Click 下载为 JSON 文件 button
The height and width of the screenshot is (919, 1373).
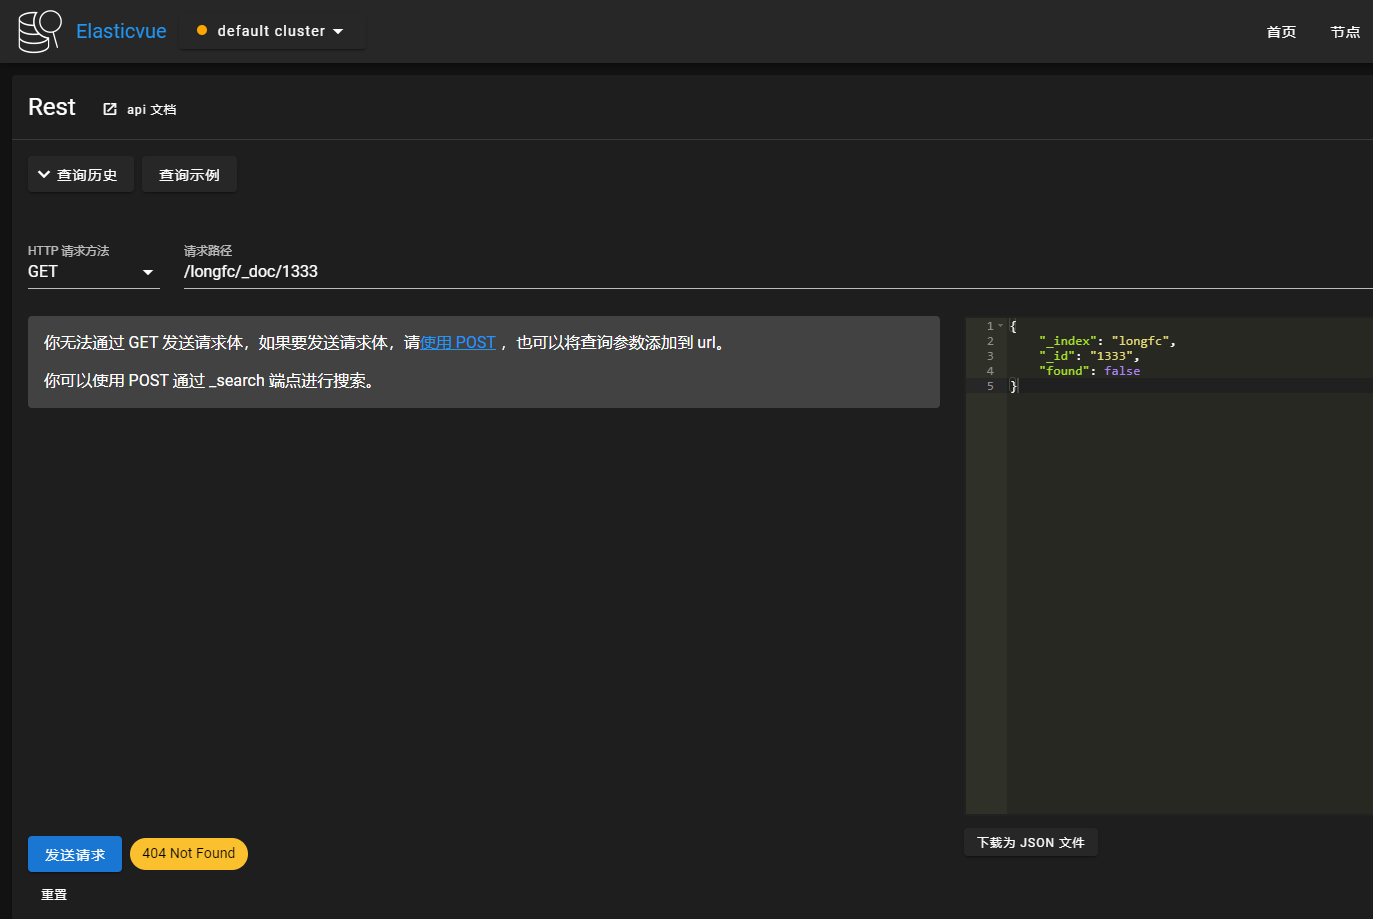[x=1031, y=842]
